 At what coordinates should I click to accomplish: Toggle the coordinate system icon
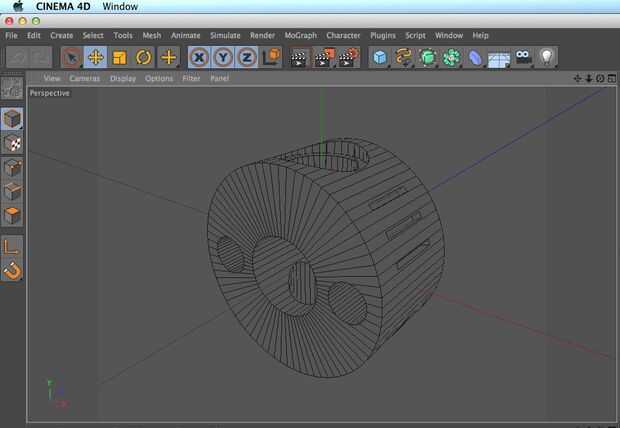pos(271,57)
